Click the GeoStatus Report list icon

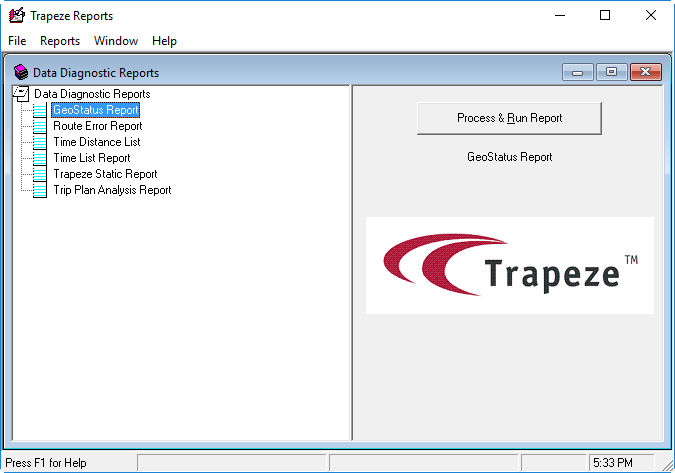(40, 110)
